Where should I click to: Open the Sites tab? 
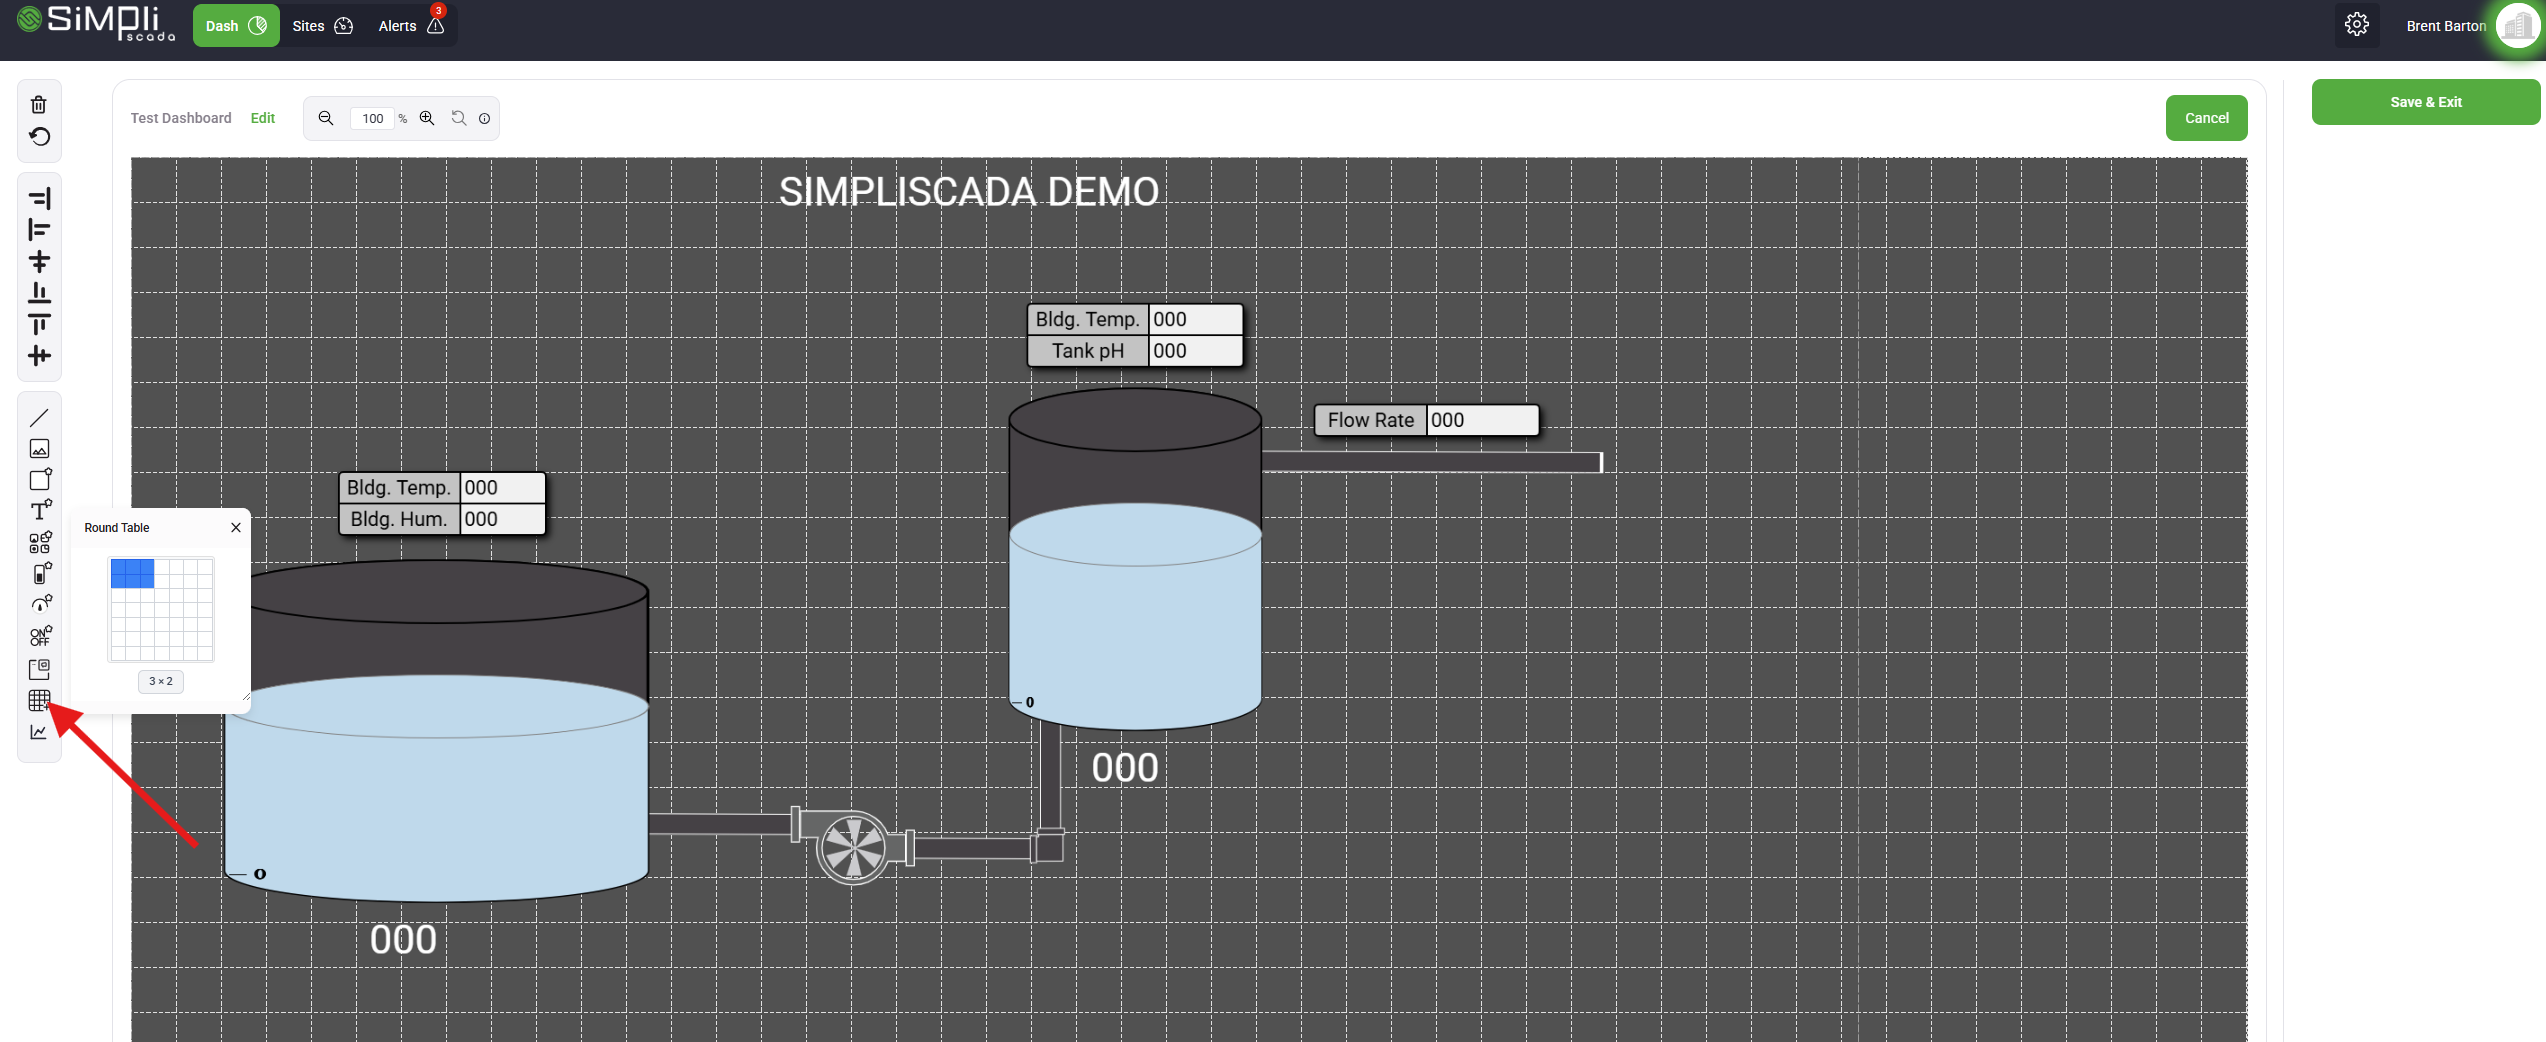click(322, 26)
